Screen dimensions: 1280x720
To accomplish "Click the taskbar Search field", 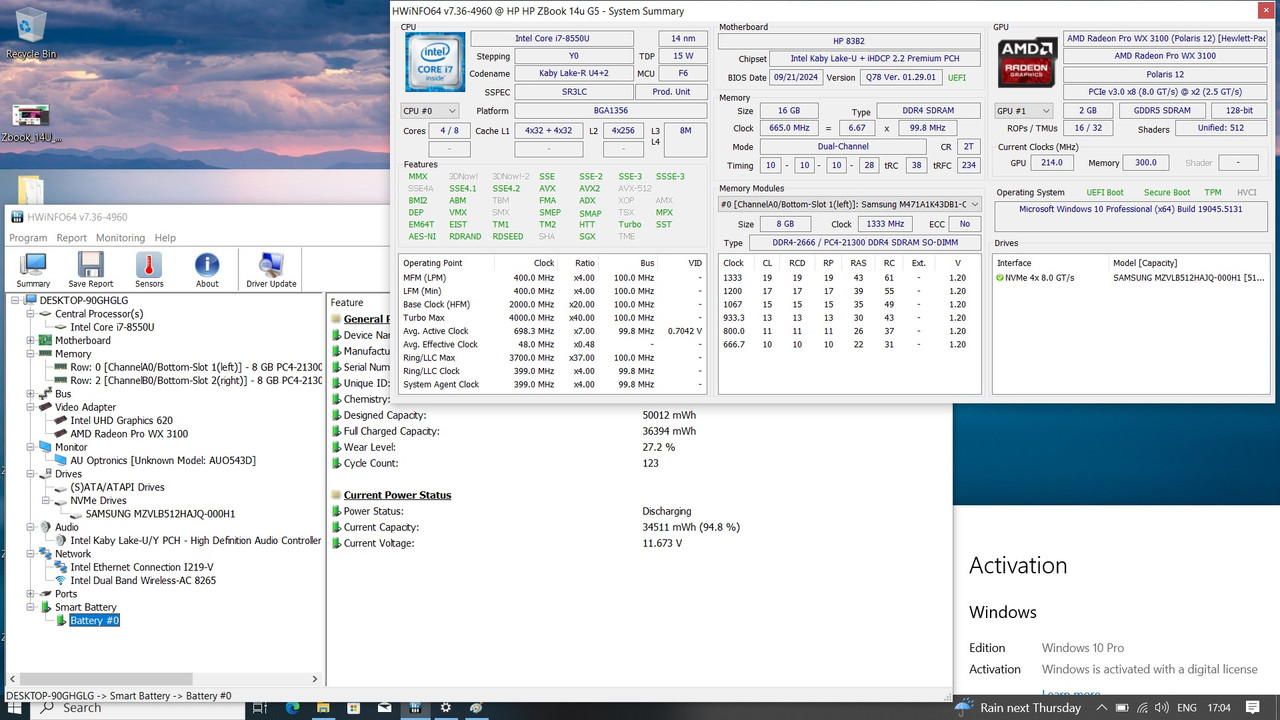I will click(80, 707).
